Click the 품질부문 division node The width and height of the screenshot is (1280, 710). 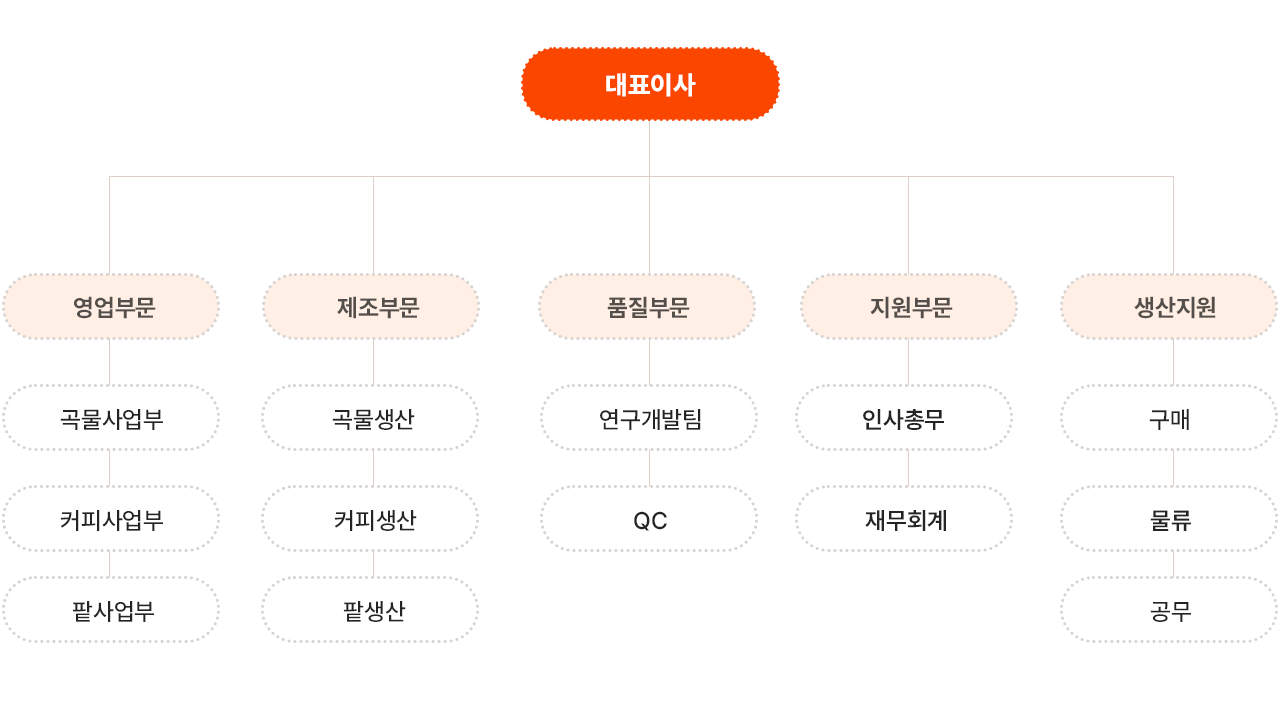[647, 307]
